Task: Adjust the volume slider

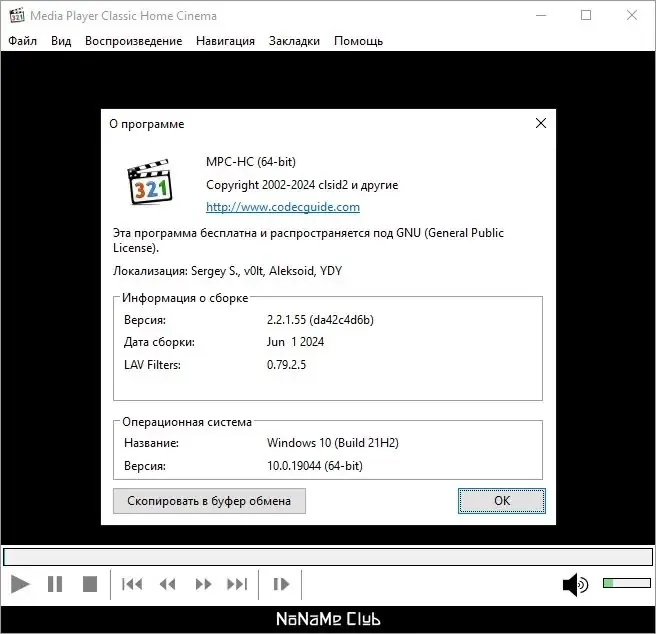Action: coord(627,583)
